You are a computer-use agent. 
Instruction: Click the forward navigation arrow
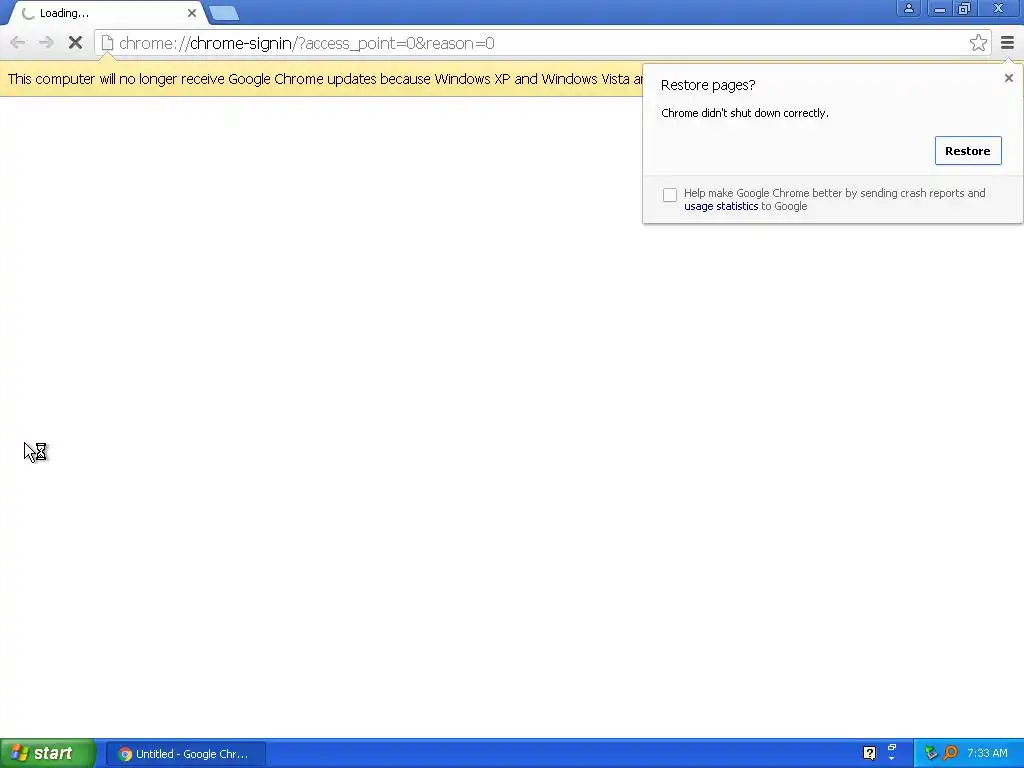pos(46,43)
